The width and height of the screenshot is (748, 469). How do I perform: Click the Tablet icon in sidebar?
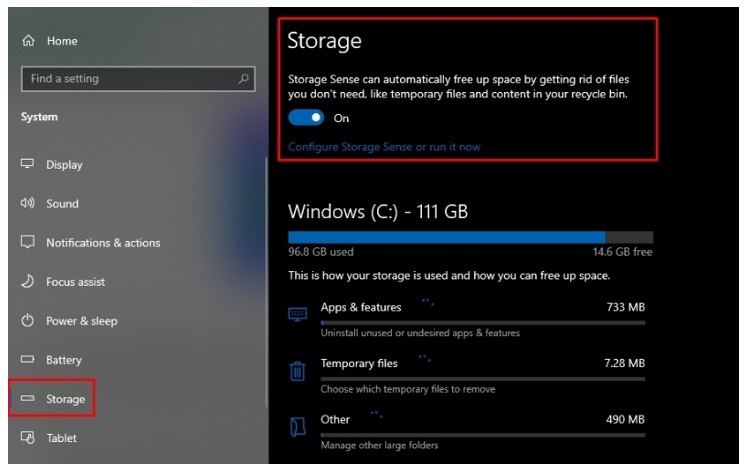[x=28, y=438]
